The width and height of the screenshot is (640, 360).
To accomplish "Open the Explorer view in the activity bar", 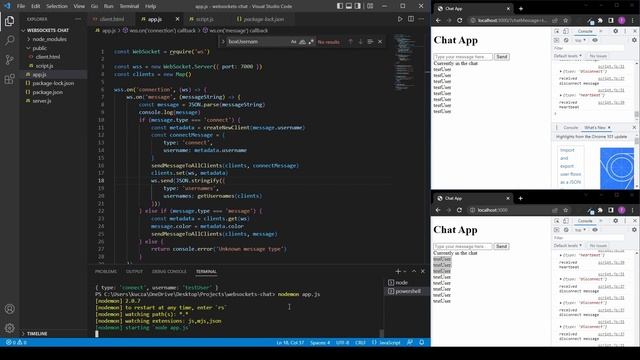I will pyautogui.click(x=9, y=21).
